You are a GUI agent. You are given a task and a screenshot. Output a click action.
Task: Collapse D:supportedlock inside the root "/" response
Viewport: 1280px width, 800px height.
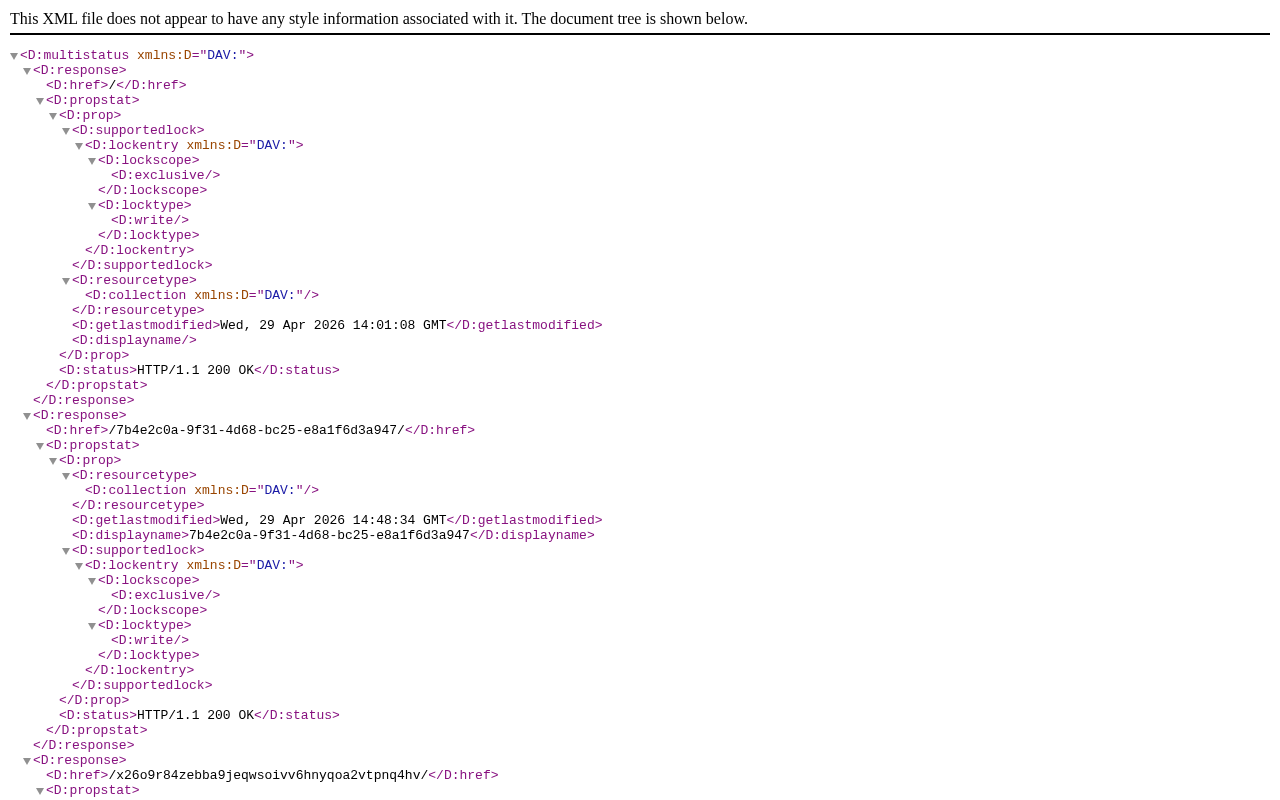[x=66, y=132]
